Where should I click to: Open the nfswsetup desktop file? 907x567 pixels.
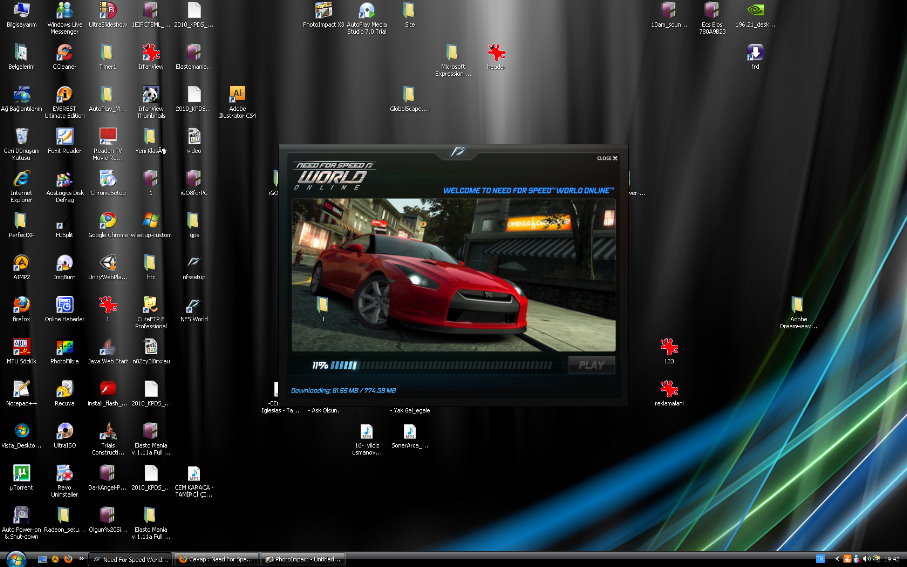coord(194,266)
